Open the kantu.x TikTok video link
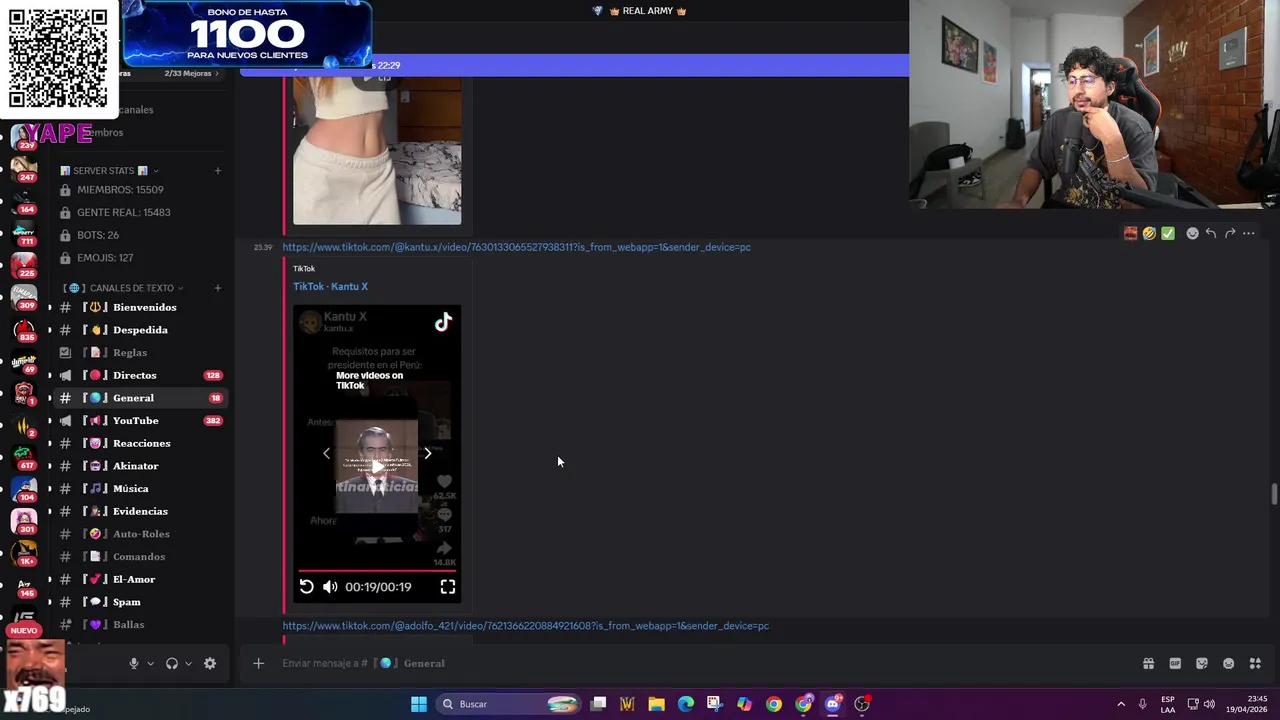 click(x=516, y=247)
